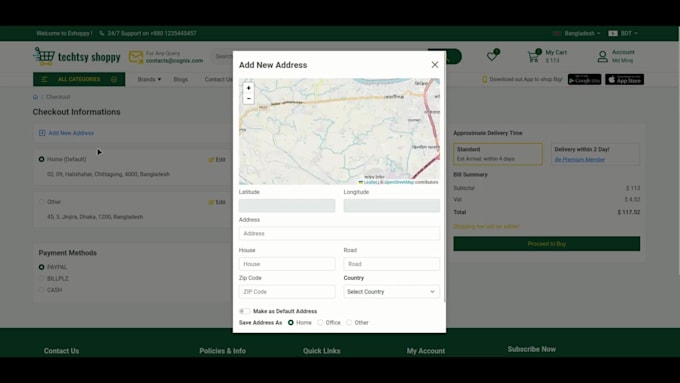The width and height of the screenshot is (680, 383).
Task: Click the Add New Address plus icon
Action: click(42, 133)
